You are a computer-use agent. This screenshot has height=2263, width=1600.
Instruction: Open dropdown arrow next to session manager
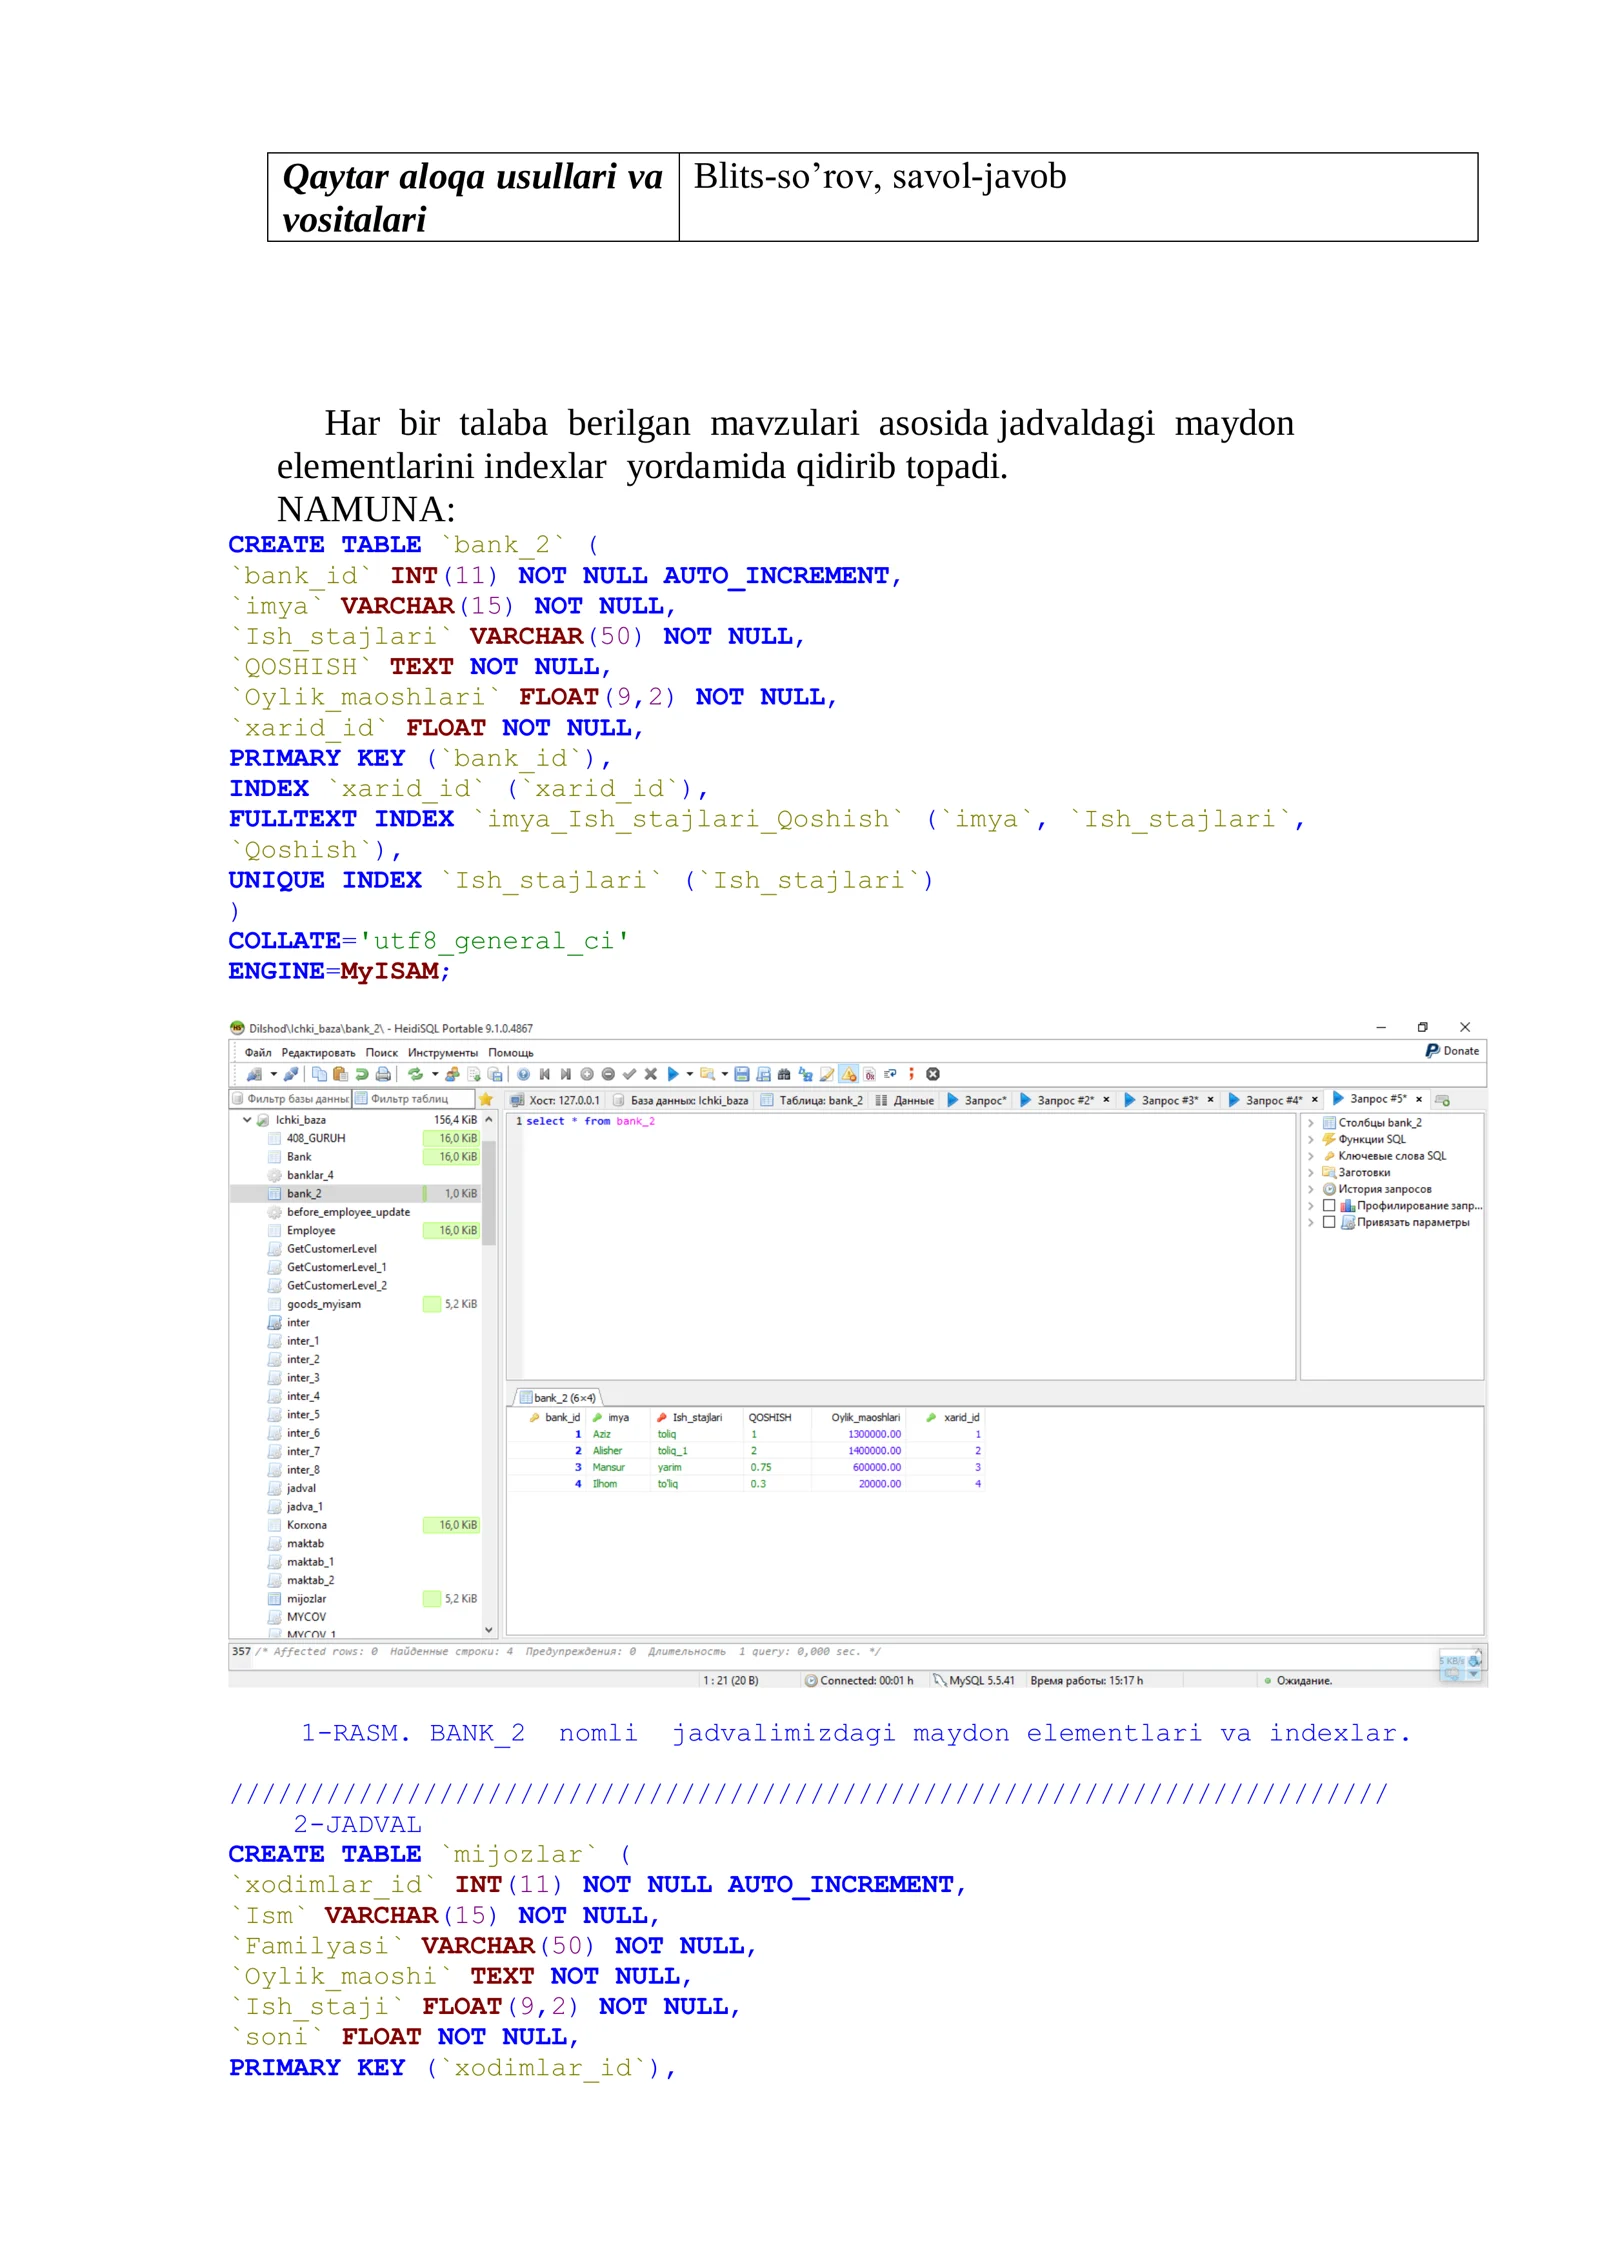pos(273,1074)
